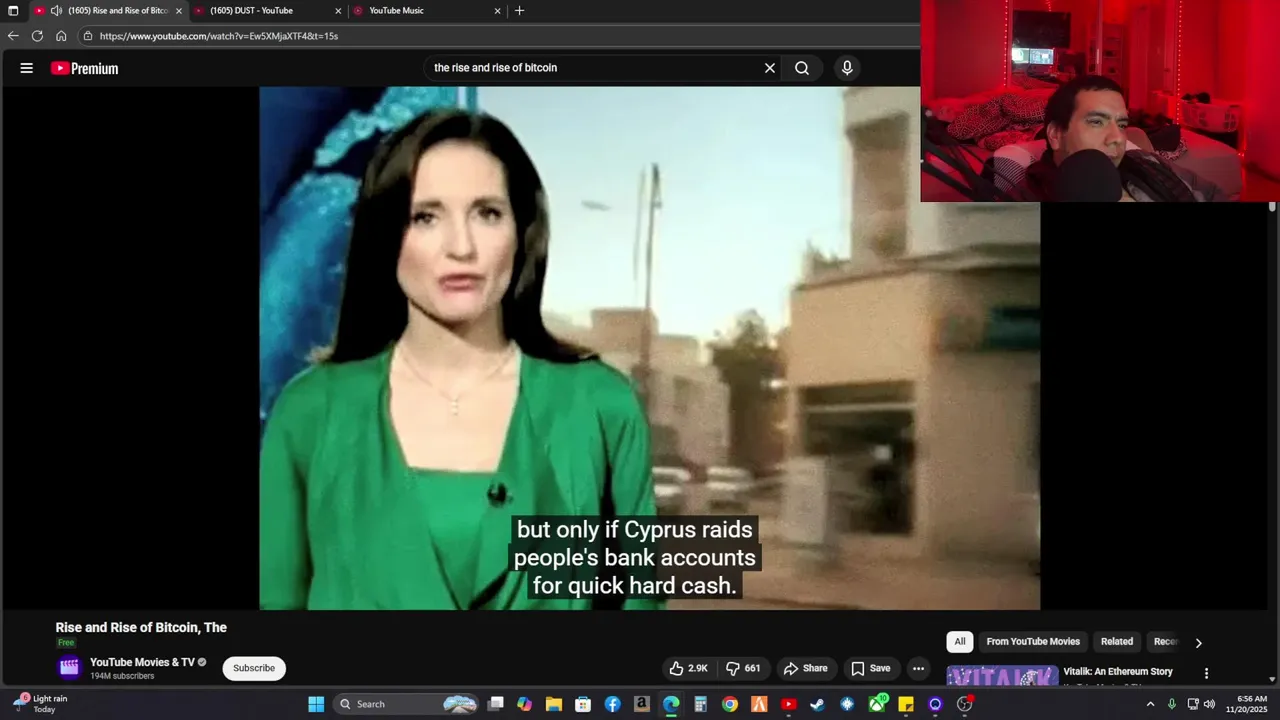Open volume control in system tray
The width and height of the screenshot is (1280, 720).
(1209, 704)
